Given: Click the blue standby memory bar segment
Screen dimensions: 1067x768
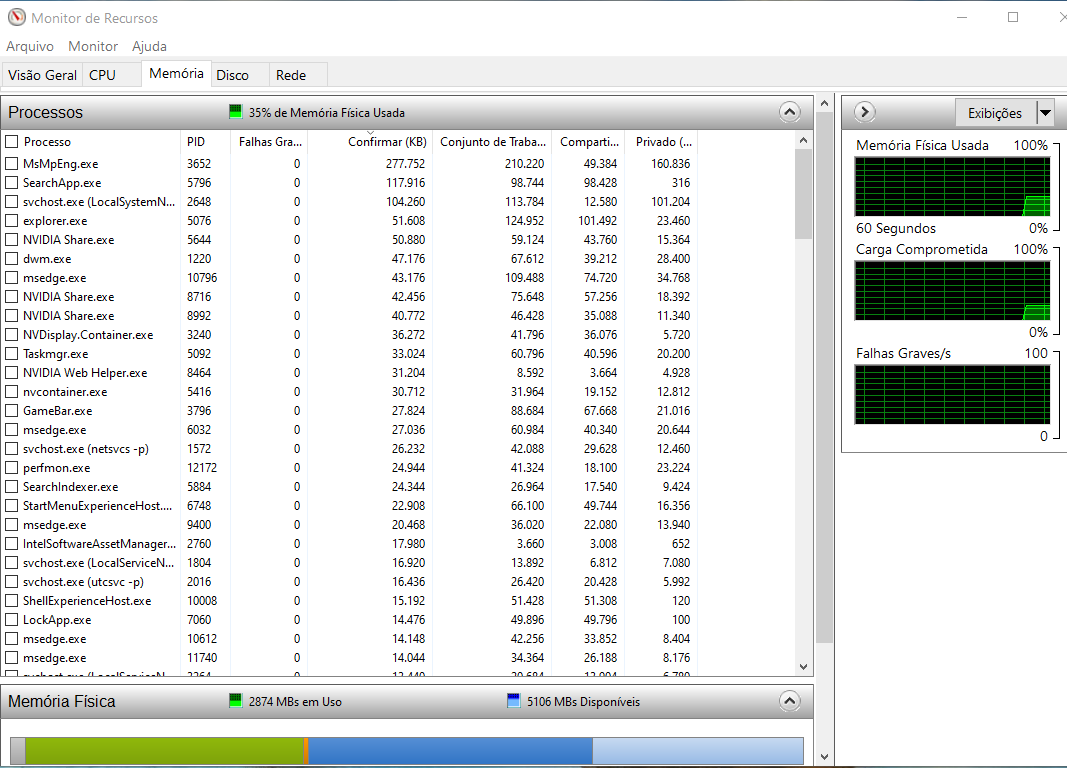Looking at the screenshot, I should coord(450,751).
